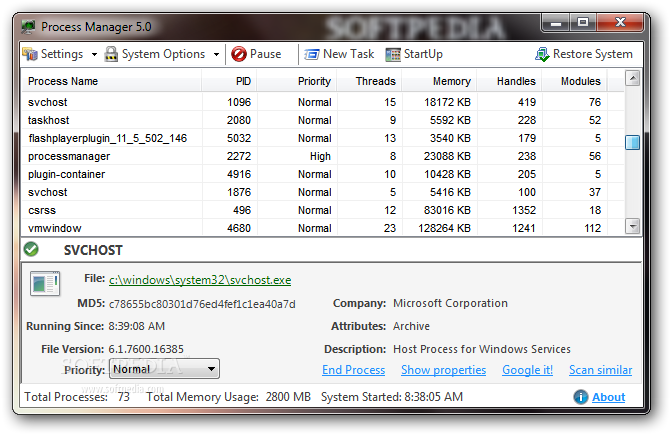Click End Process link
The height and width of the screenshot is (435, 671).
click(x=353, y=370)
